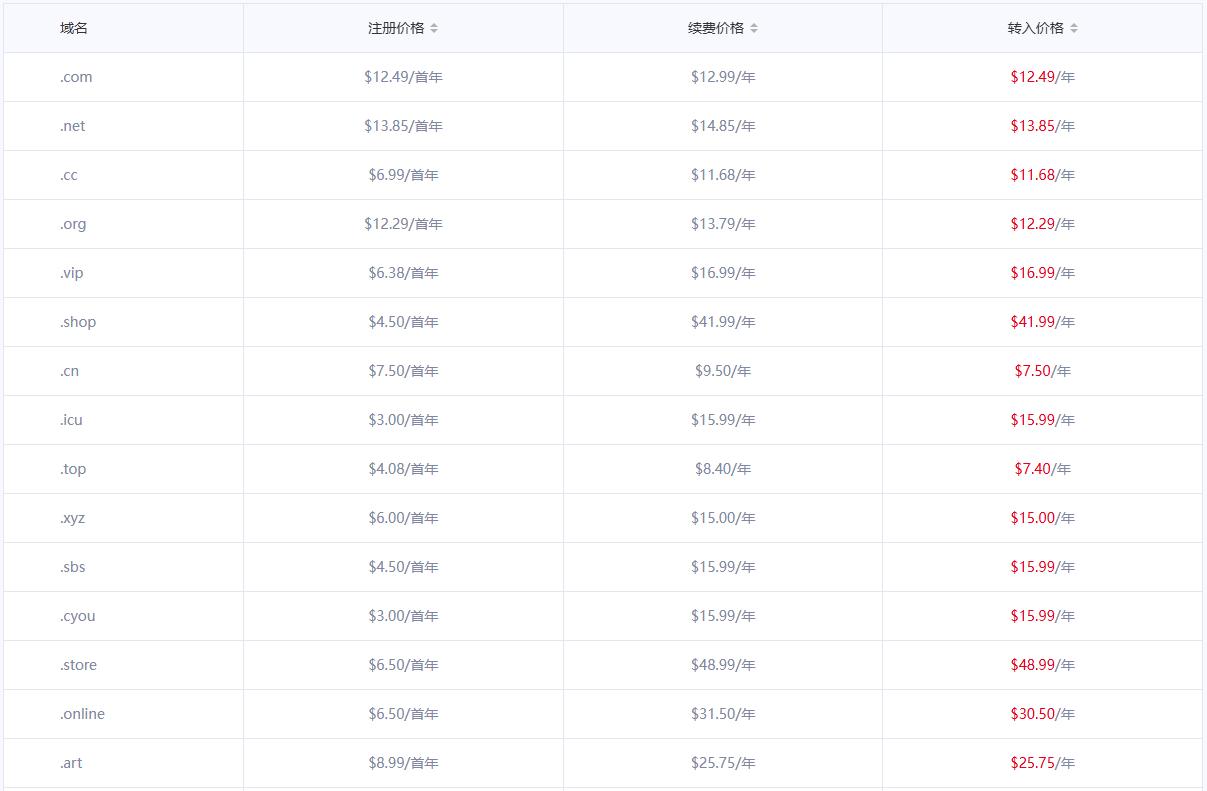Image resolution: width=1207 pixels, height=791 pixels.
Task: Open the .org domain row
Action: pos(73,224)
